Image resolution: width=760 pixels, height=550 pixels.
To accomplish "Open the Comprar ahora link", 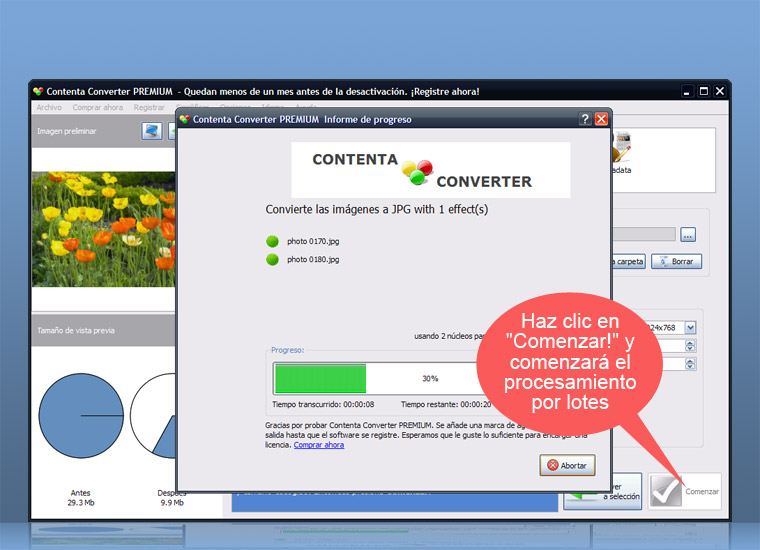I will [319, 445].
